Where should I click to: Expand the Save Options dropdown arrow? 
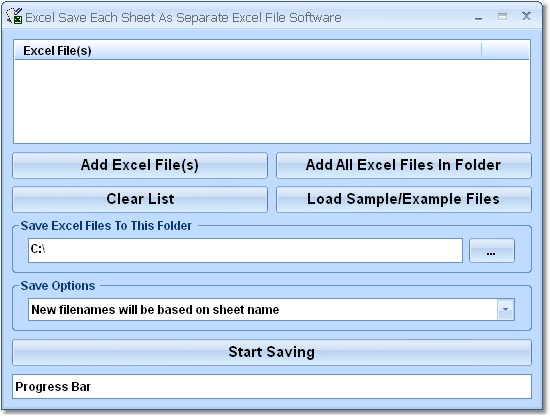pyautogui.click(x=505, y=309)
